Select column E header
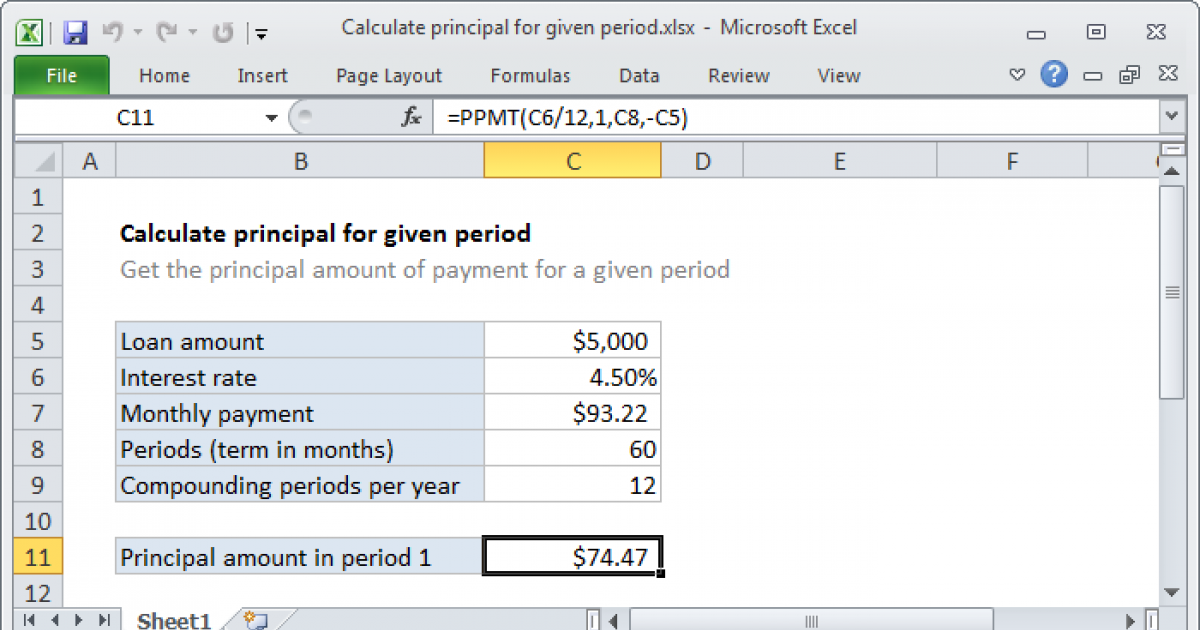This screenshot has height=630, width=1200. click(840, 161)
